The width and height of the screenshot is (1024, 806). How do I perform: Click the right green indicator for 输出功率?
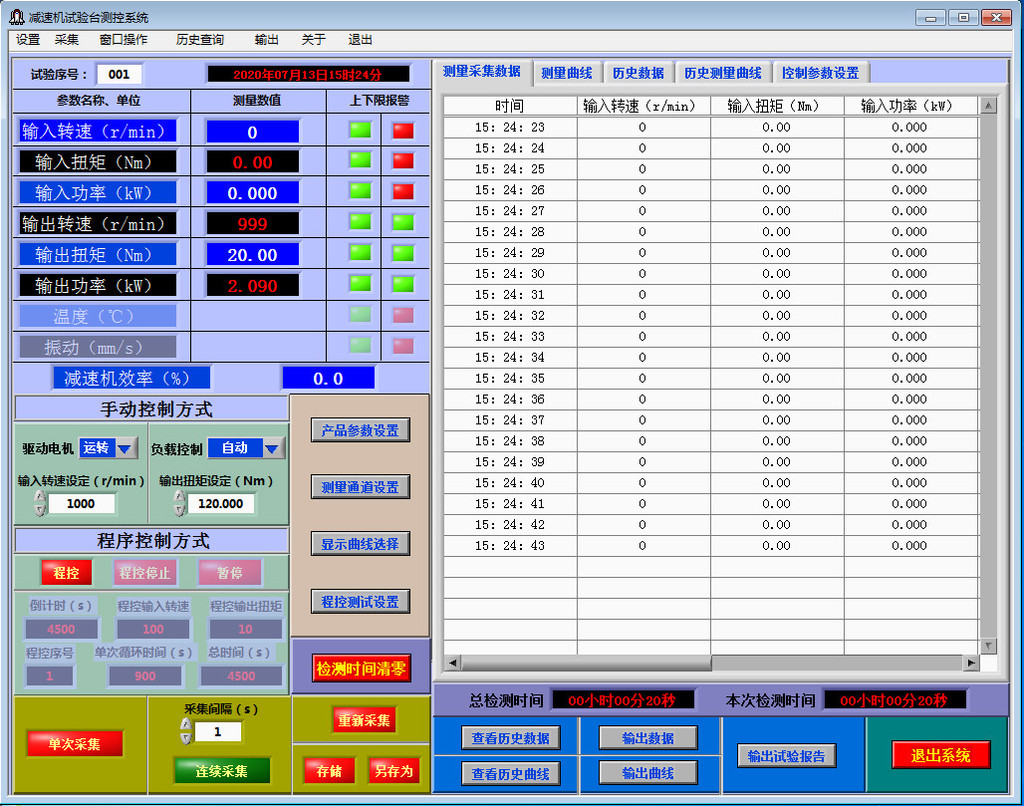point(402,284)
